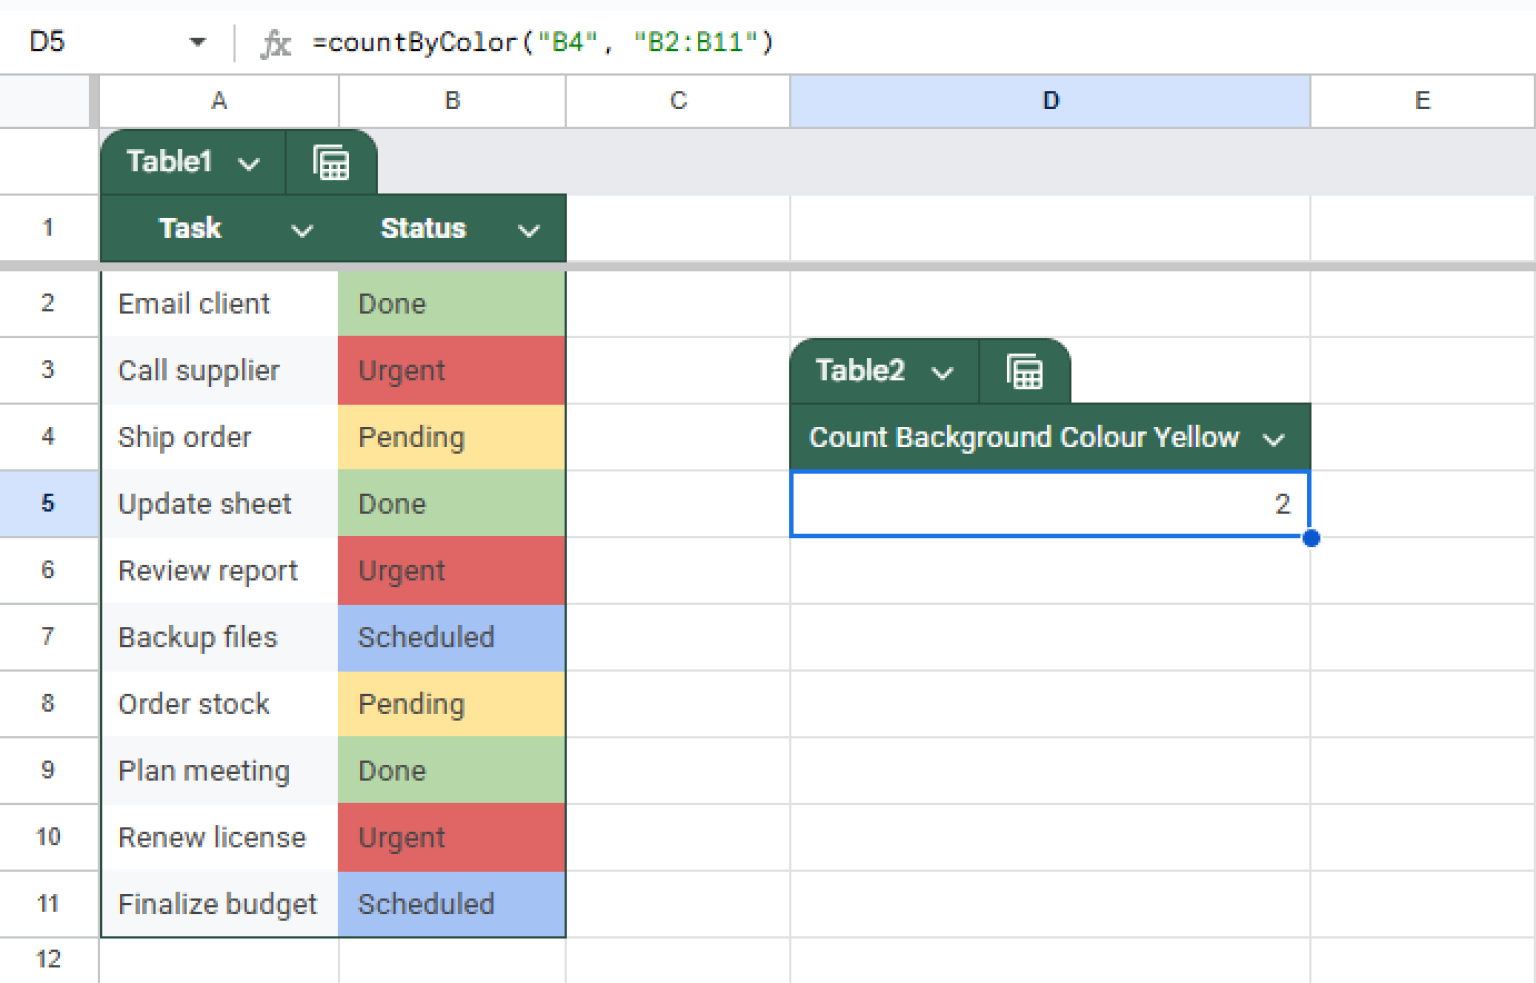Expand the Table1 name dropdown
This screenshot has width=1536, height=983.
point(248,161)
